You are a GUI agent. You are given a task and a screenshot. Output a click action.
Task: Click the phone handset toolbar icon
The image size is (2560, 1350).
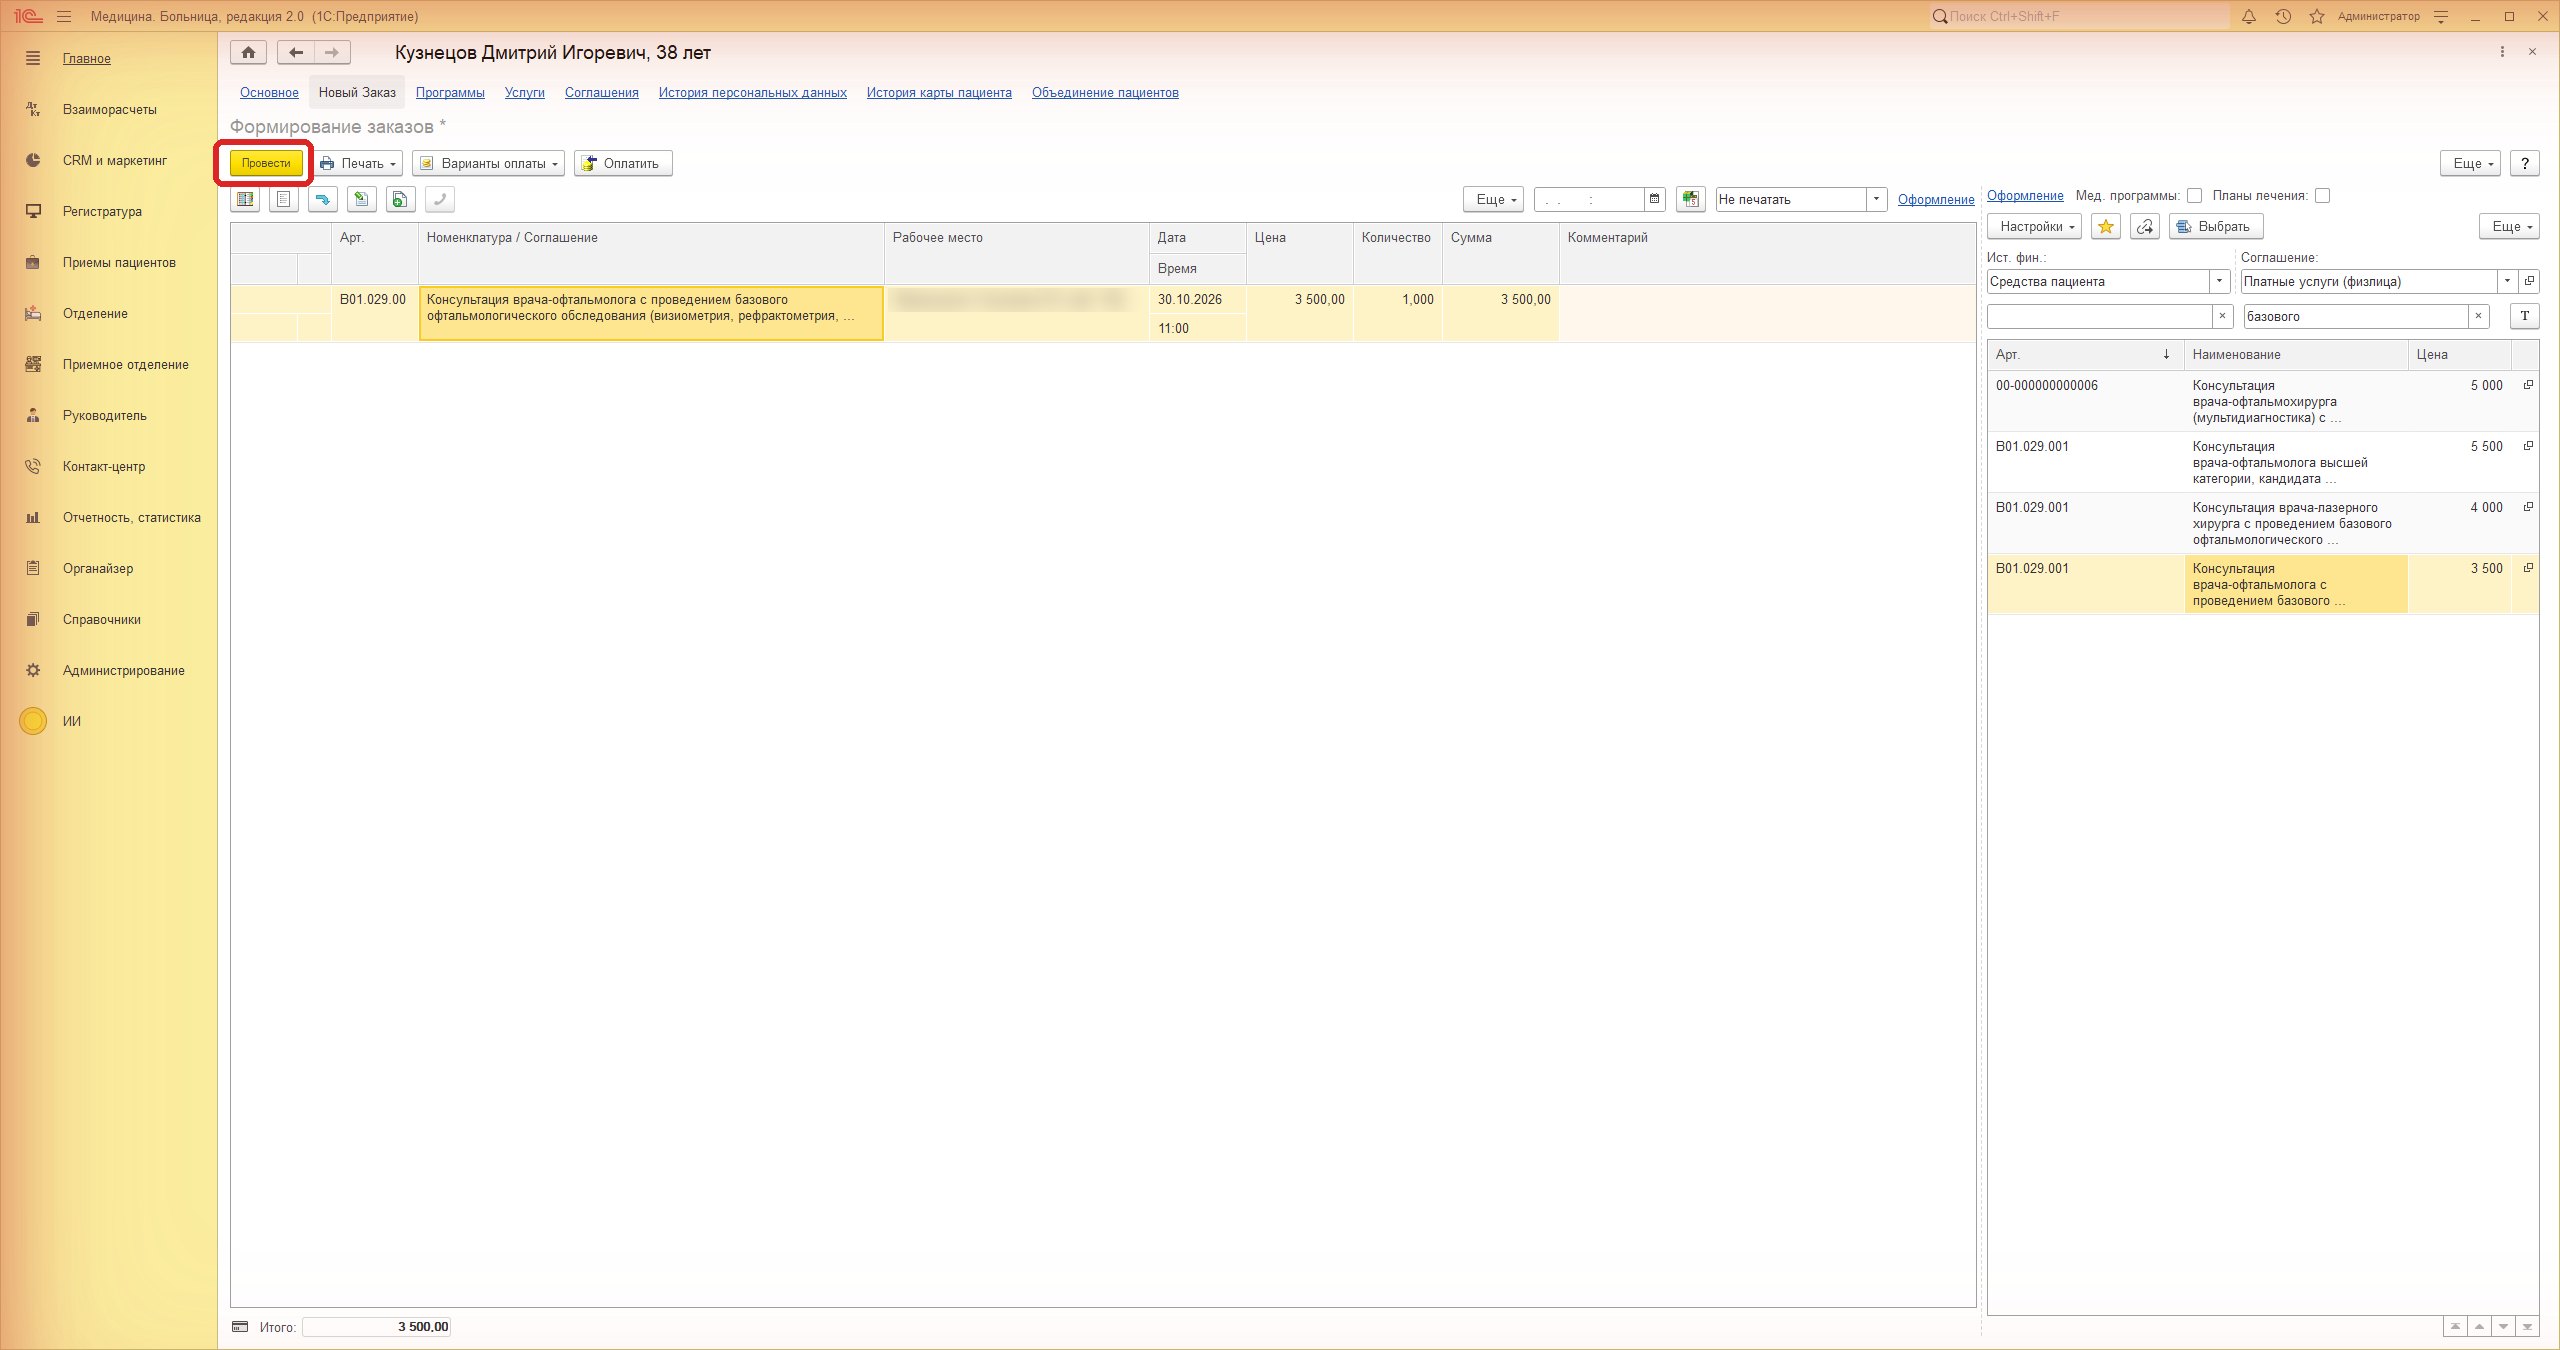click(440, 200)
